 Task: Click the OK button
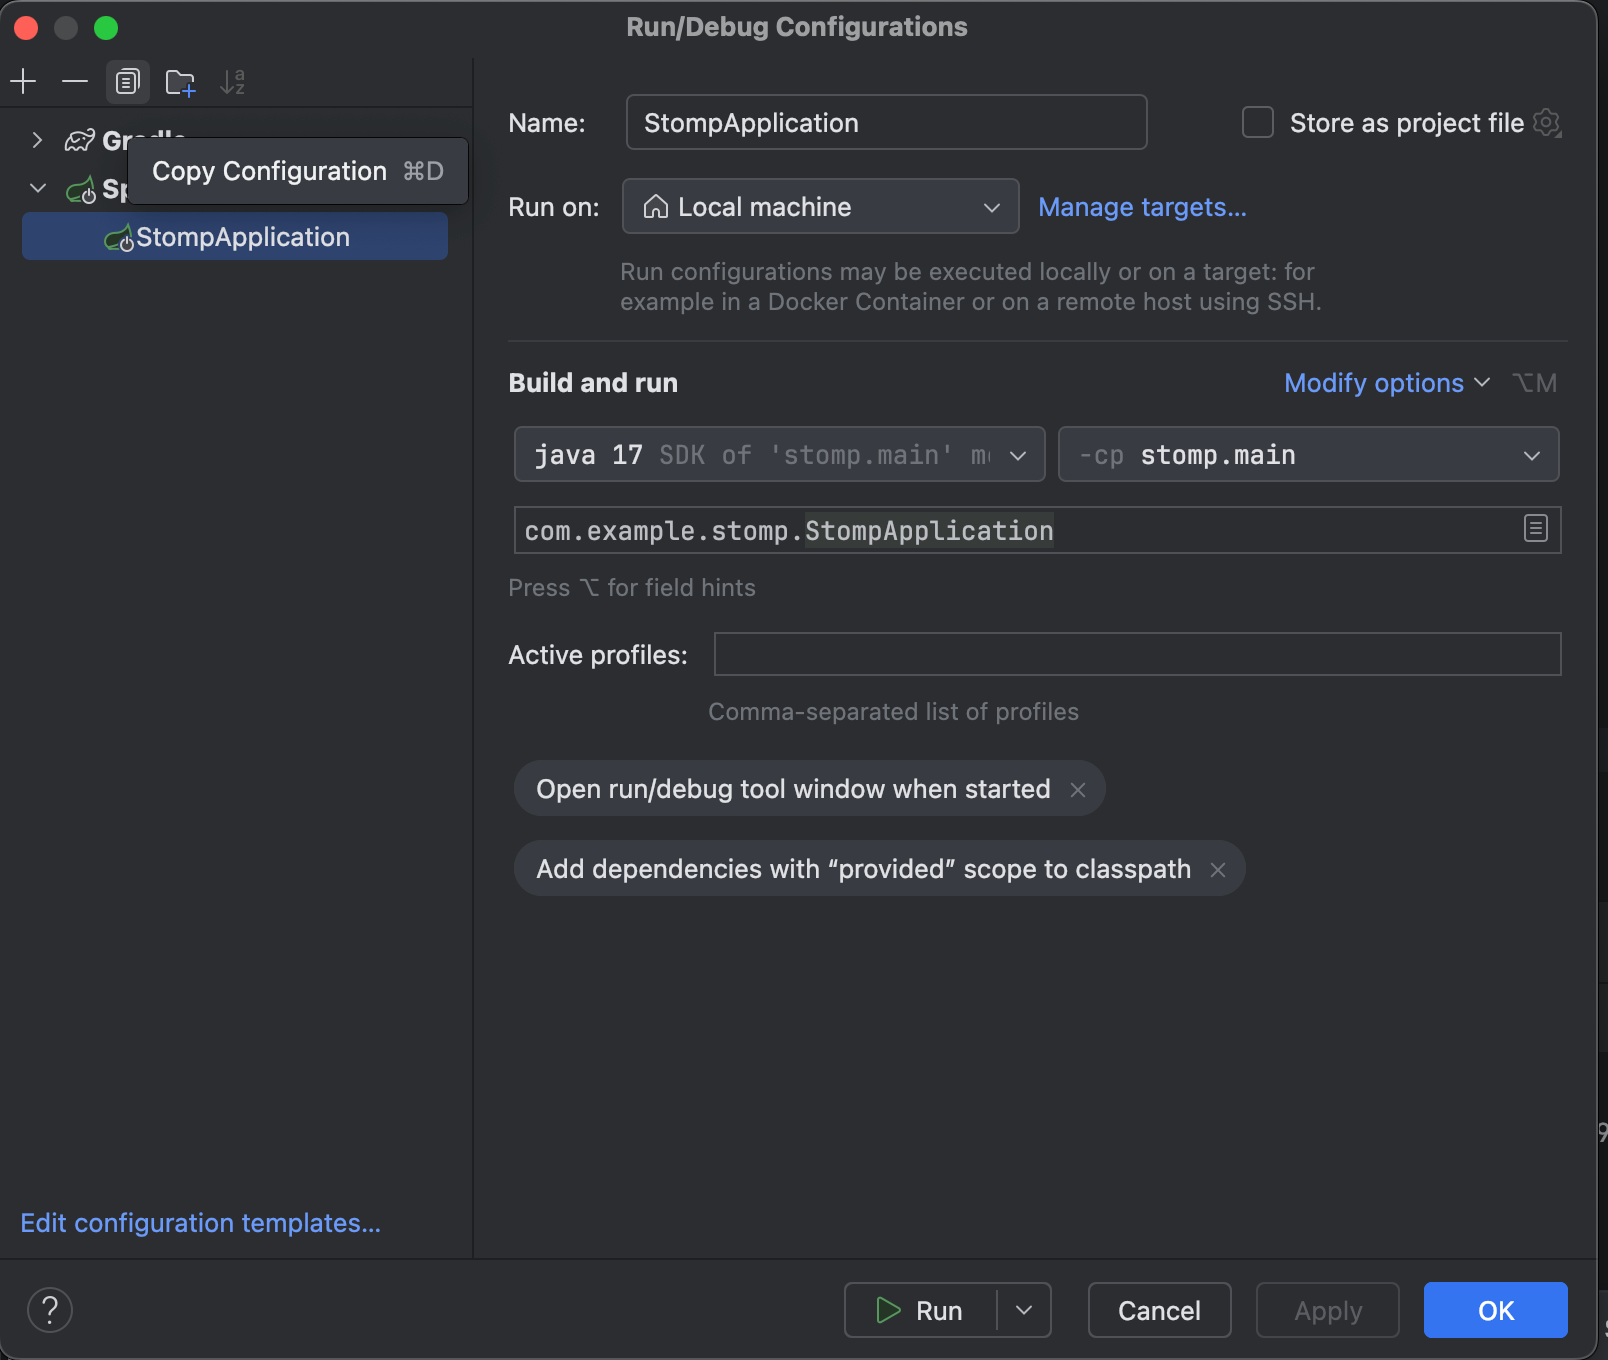pyautogui.click(x=1495, y=1310)
